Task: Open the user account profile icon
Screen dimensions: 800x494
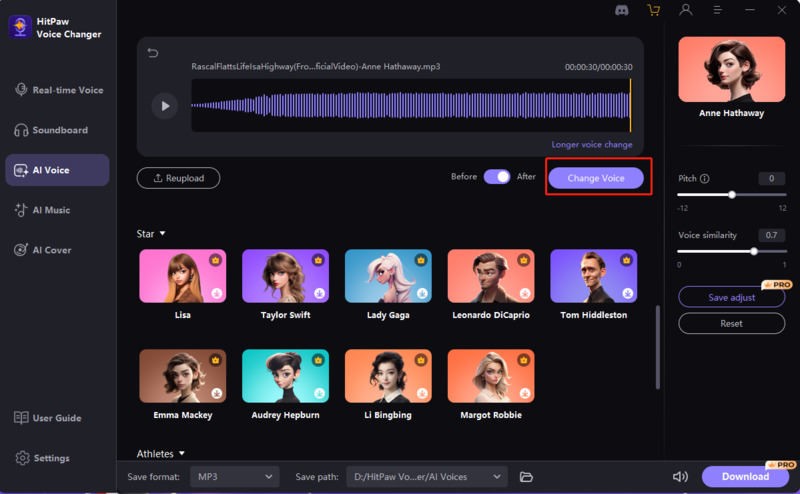Action: point(686,10)
